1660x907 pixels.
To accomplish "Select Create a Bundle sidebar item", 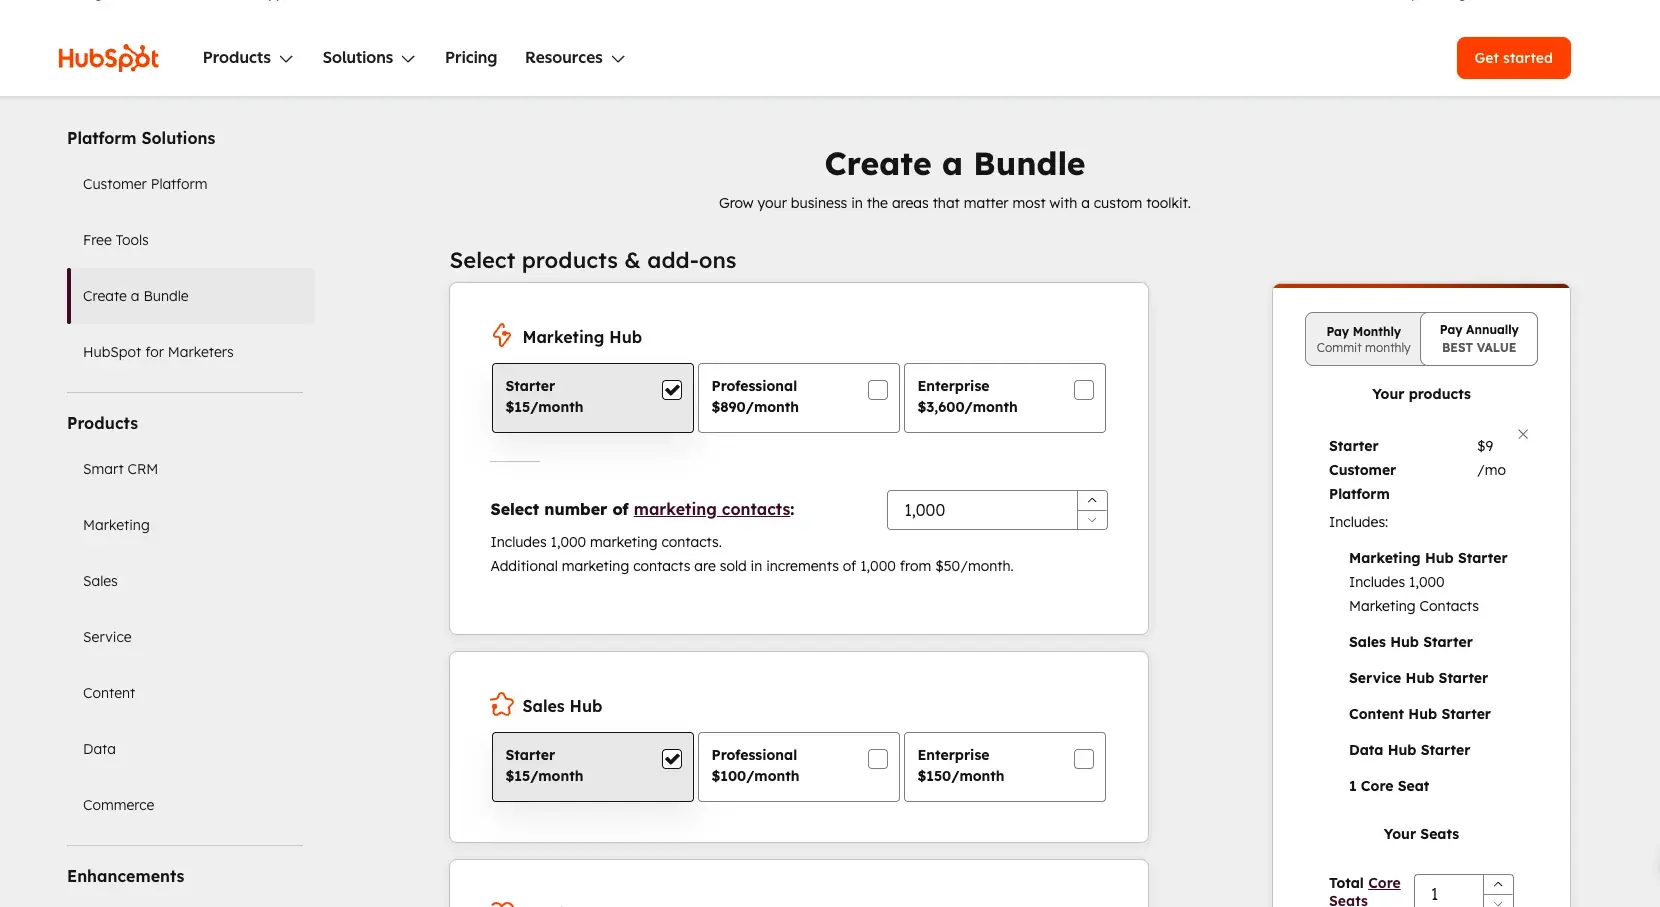I will click(191, 296).
